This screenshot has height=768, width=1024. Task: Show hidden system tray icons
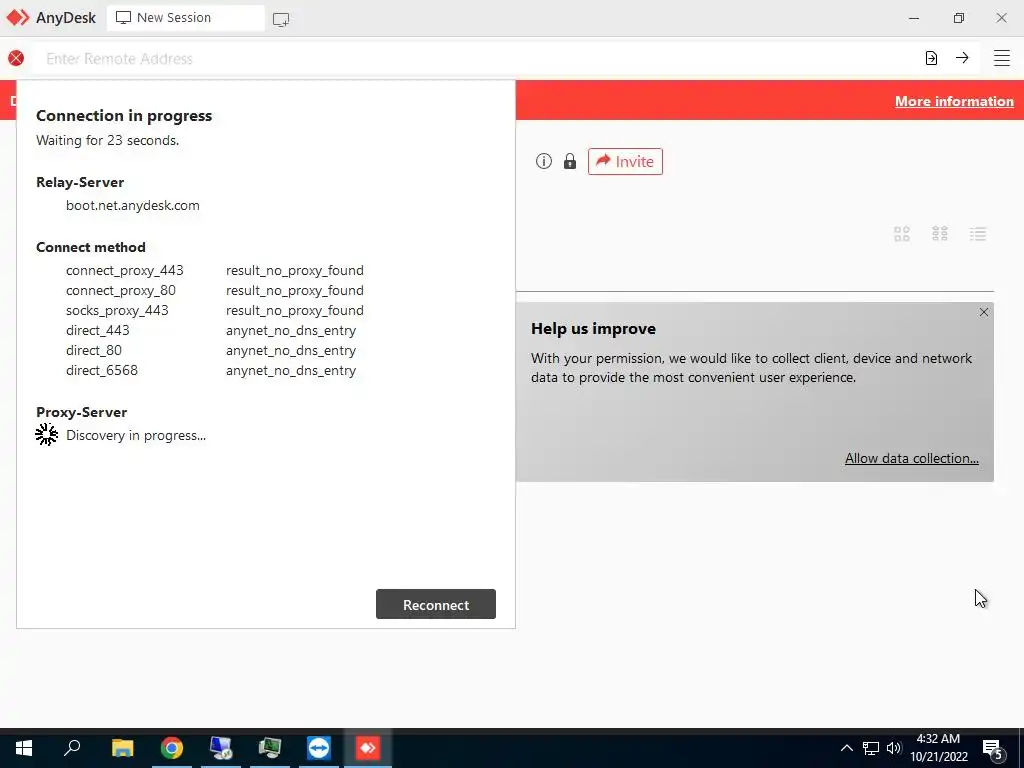846,748
